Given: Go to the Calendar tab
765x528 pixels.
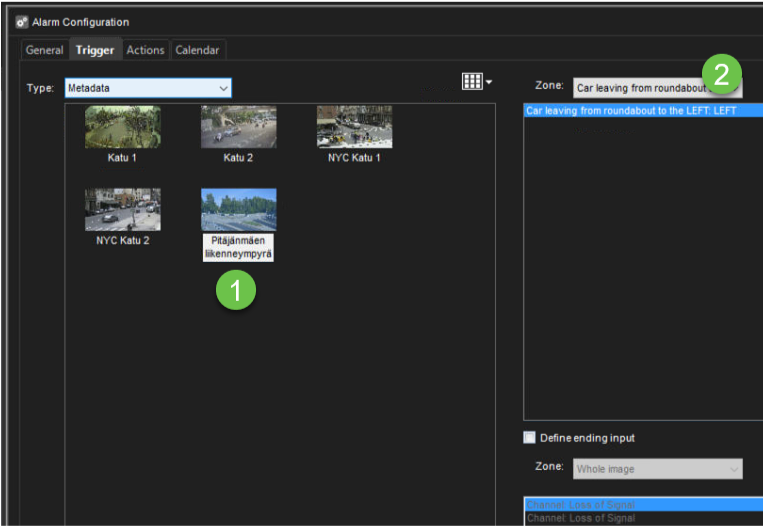Looking at the screenshot, I should (x=197, y=50).
